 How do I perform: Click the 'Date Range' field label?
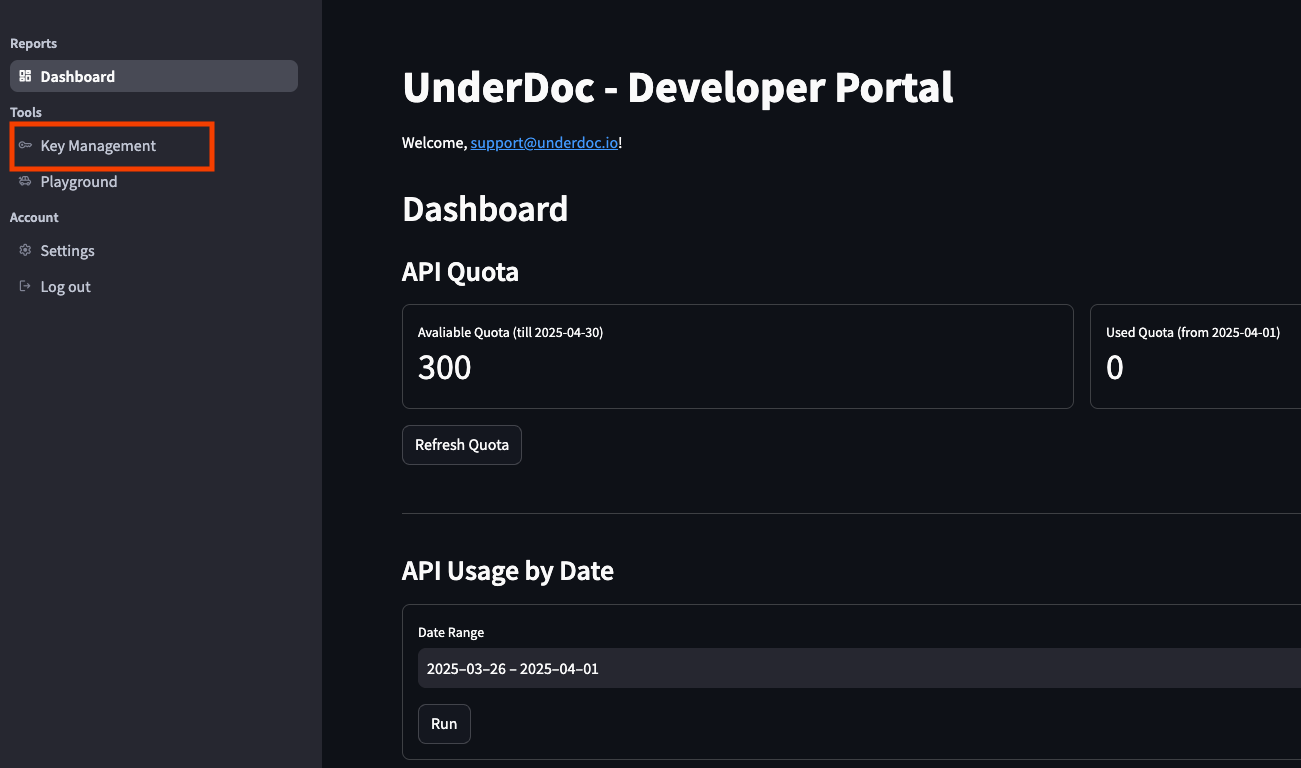[x=451, y=632]
